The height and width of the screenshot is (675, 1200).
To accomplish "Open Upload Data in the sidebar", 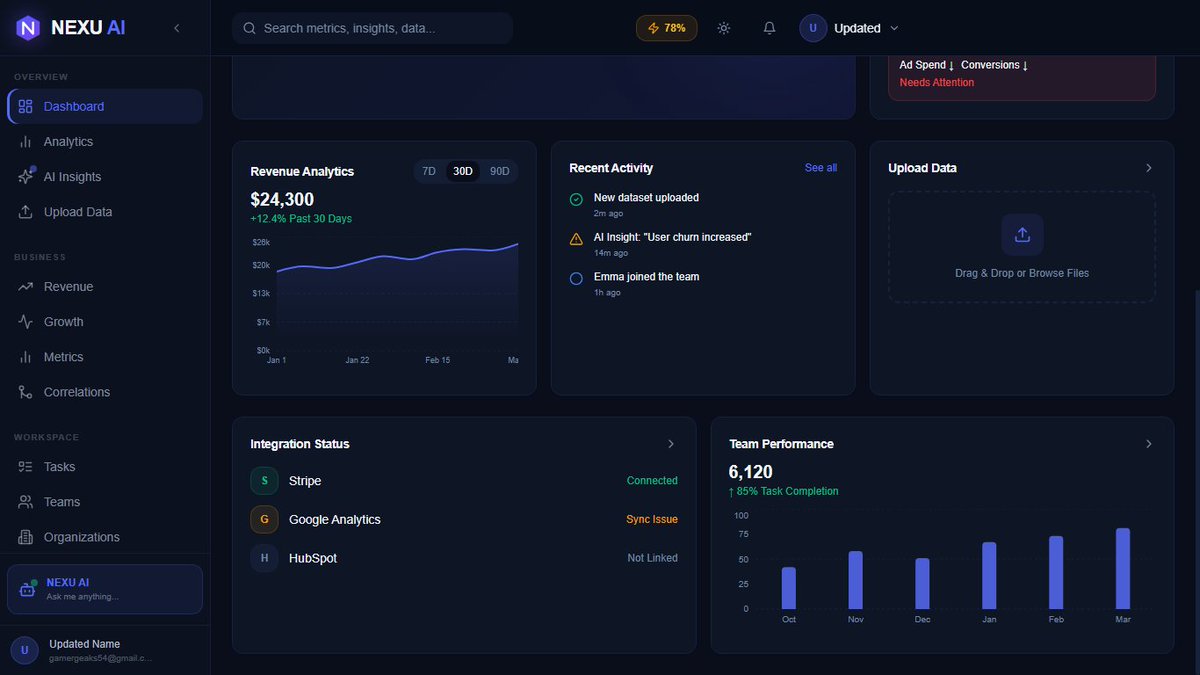I will 105,212.
